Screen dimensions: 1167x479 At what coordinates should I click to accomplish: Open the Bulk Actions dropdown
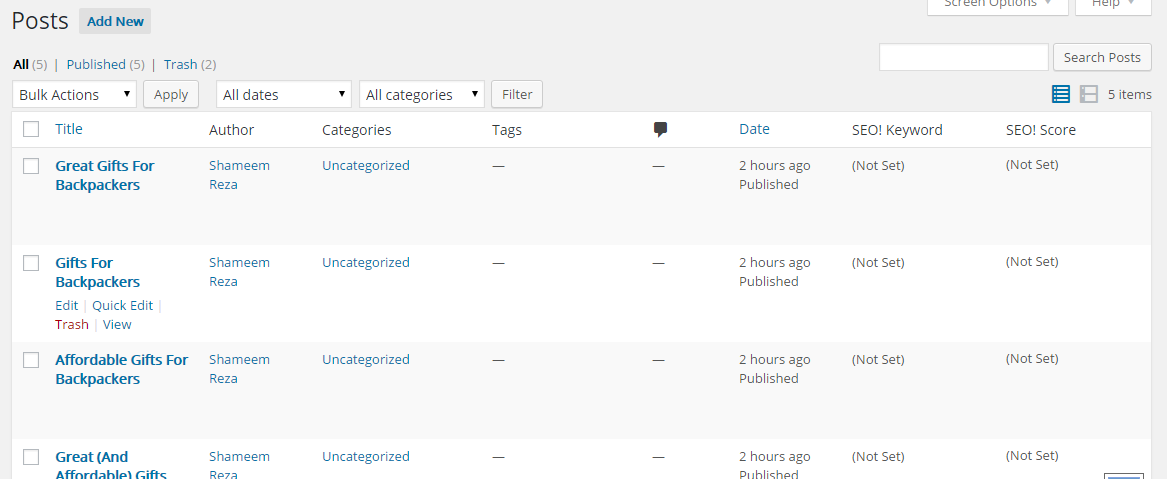pyautogui.click(x=75, y=95)
